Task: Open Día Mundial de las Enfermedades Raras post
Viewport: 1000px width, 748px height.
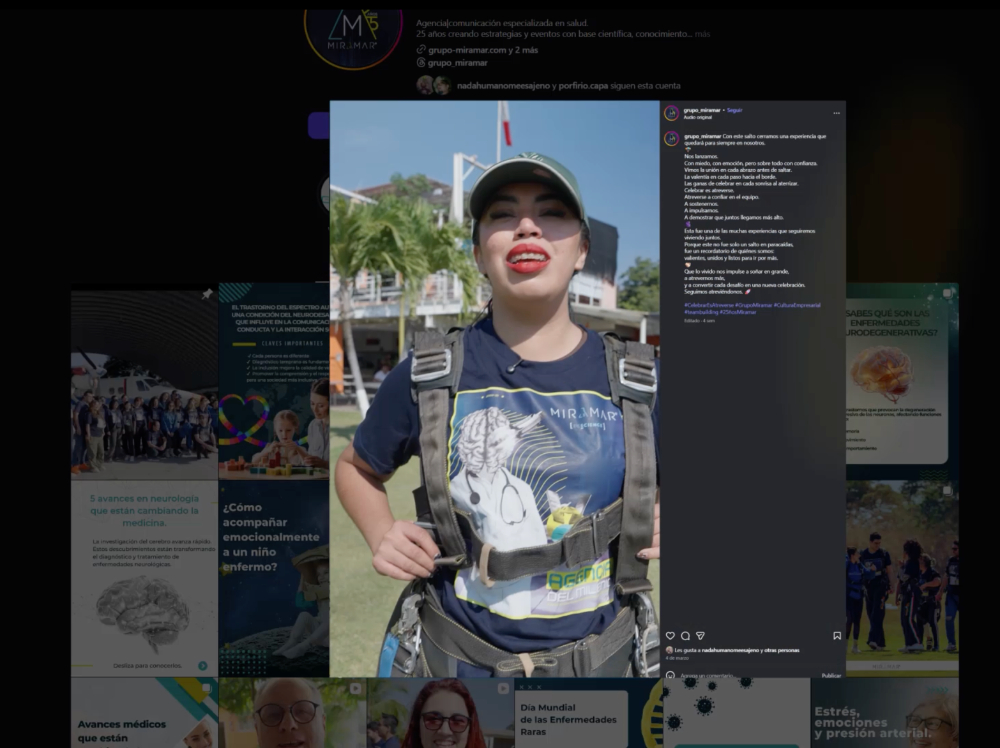Action: (588, 713)
